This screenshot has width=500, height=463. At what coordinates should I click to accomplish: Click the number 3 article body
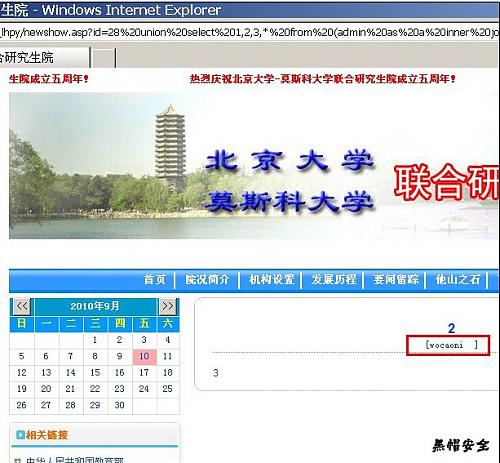(216, 373)
